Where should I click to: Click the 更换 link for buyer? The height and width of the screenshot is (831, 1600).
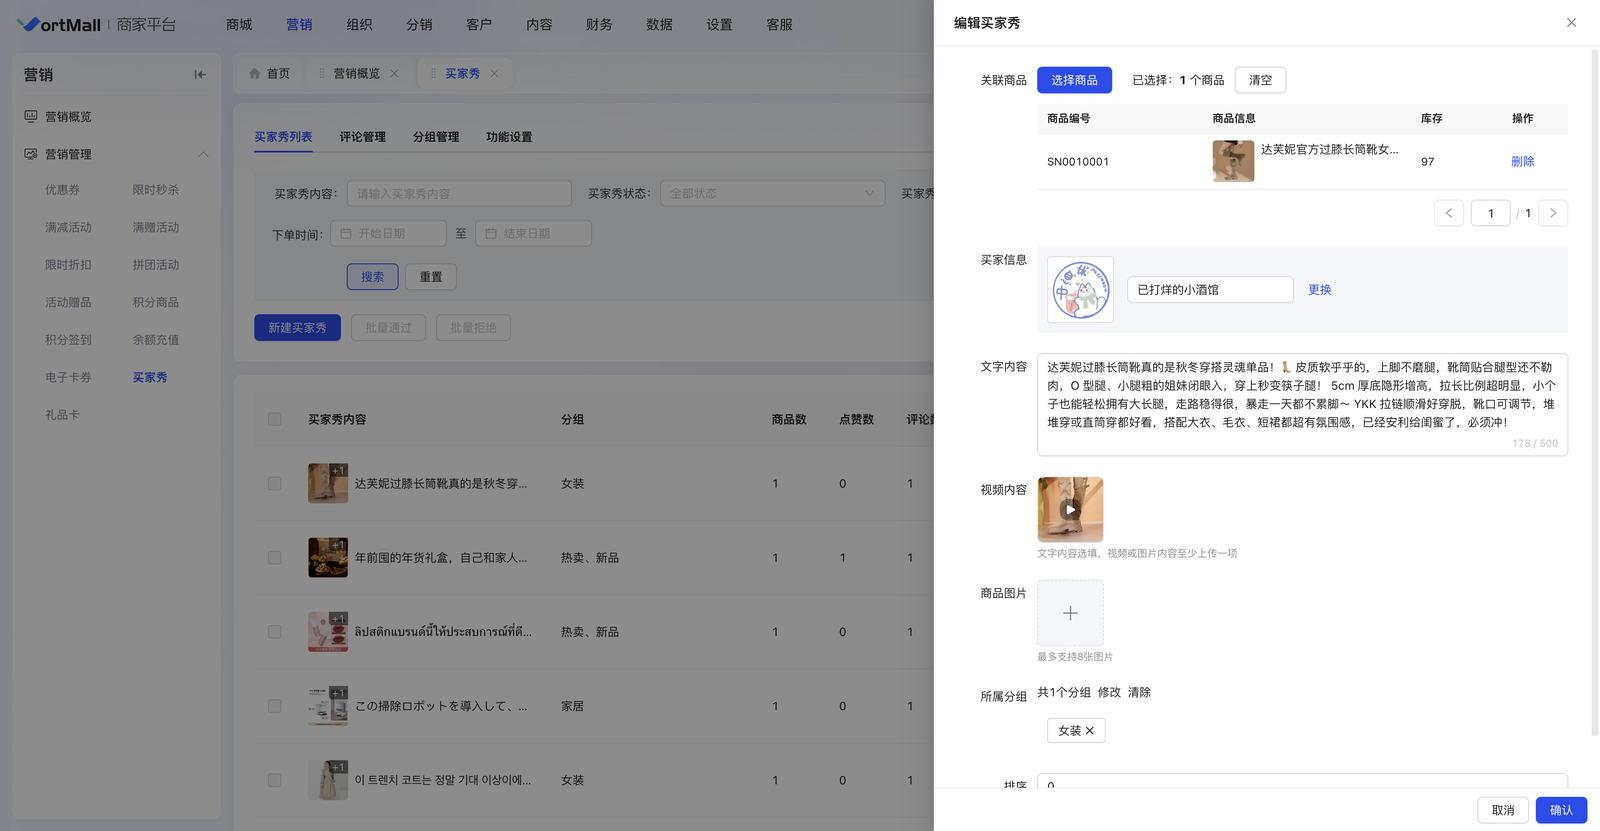tap(1319, 290)
